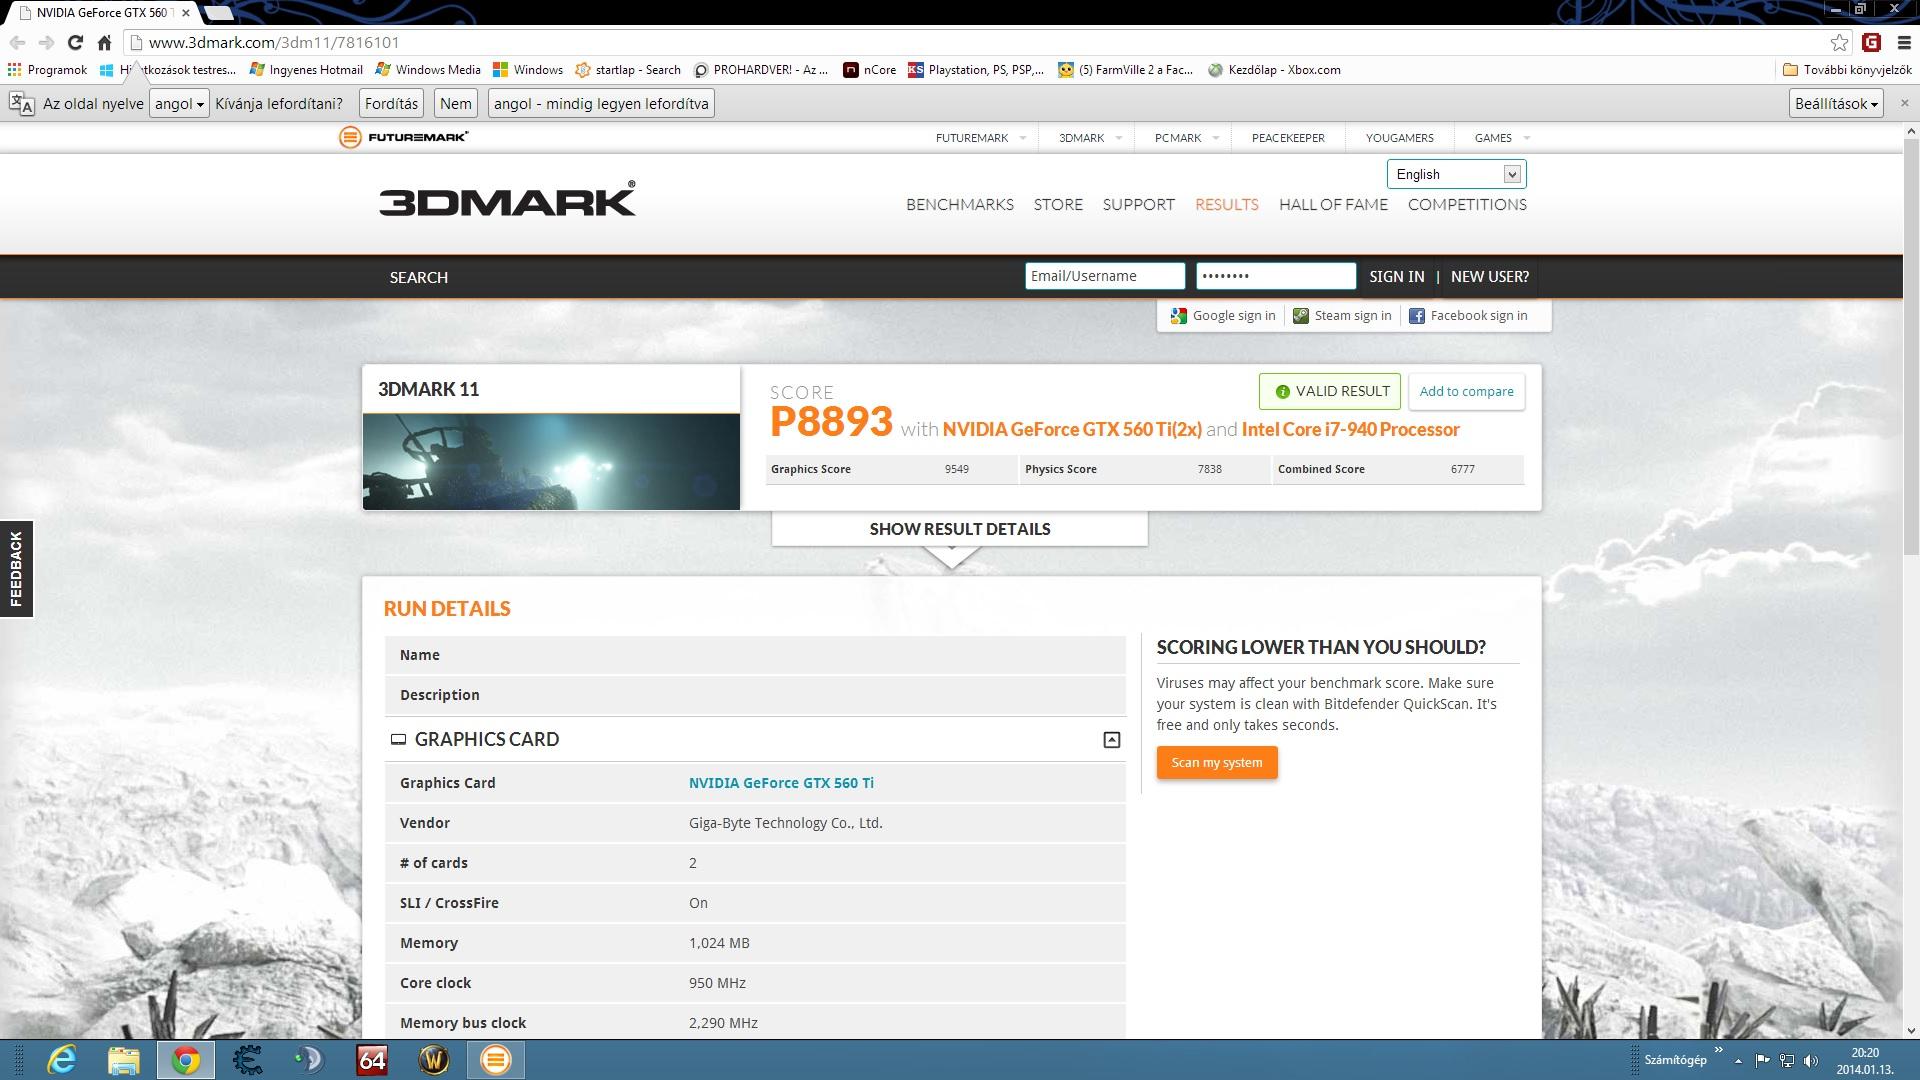The image size is (1920, 1080).
Task: Click the Steam sign in icon
Action: [x=1300, y=316]
